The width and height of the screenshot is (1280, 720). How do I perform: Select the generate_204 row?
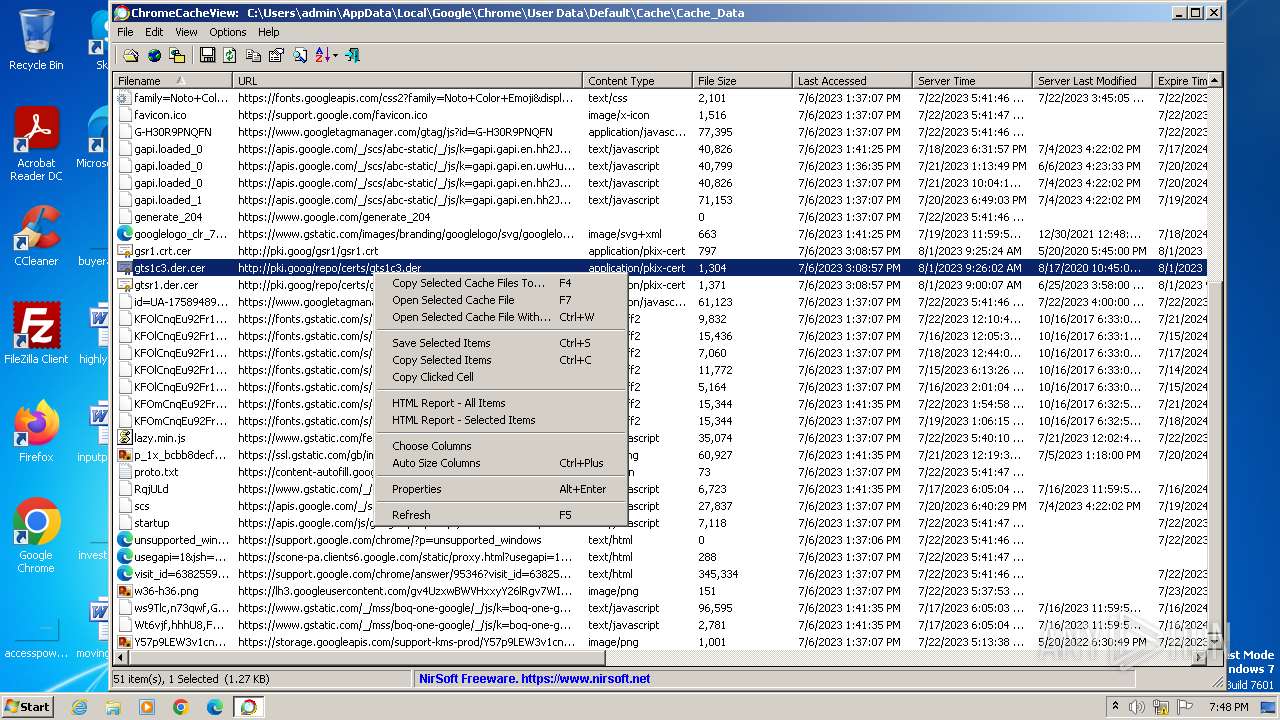[x=661, y=217]
